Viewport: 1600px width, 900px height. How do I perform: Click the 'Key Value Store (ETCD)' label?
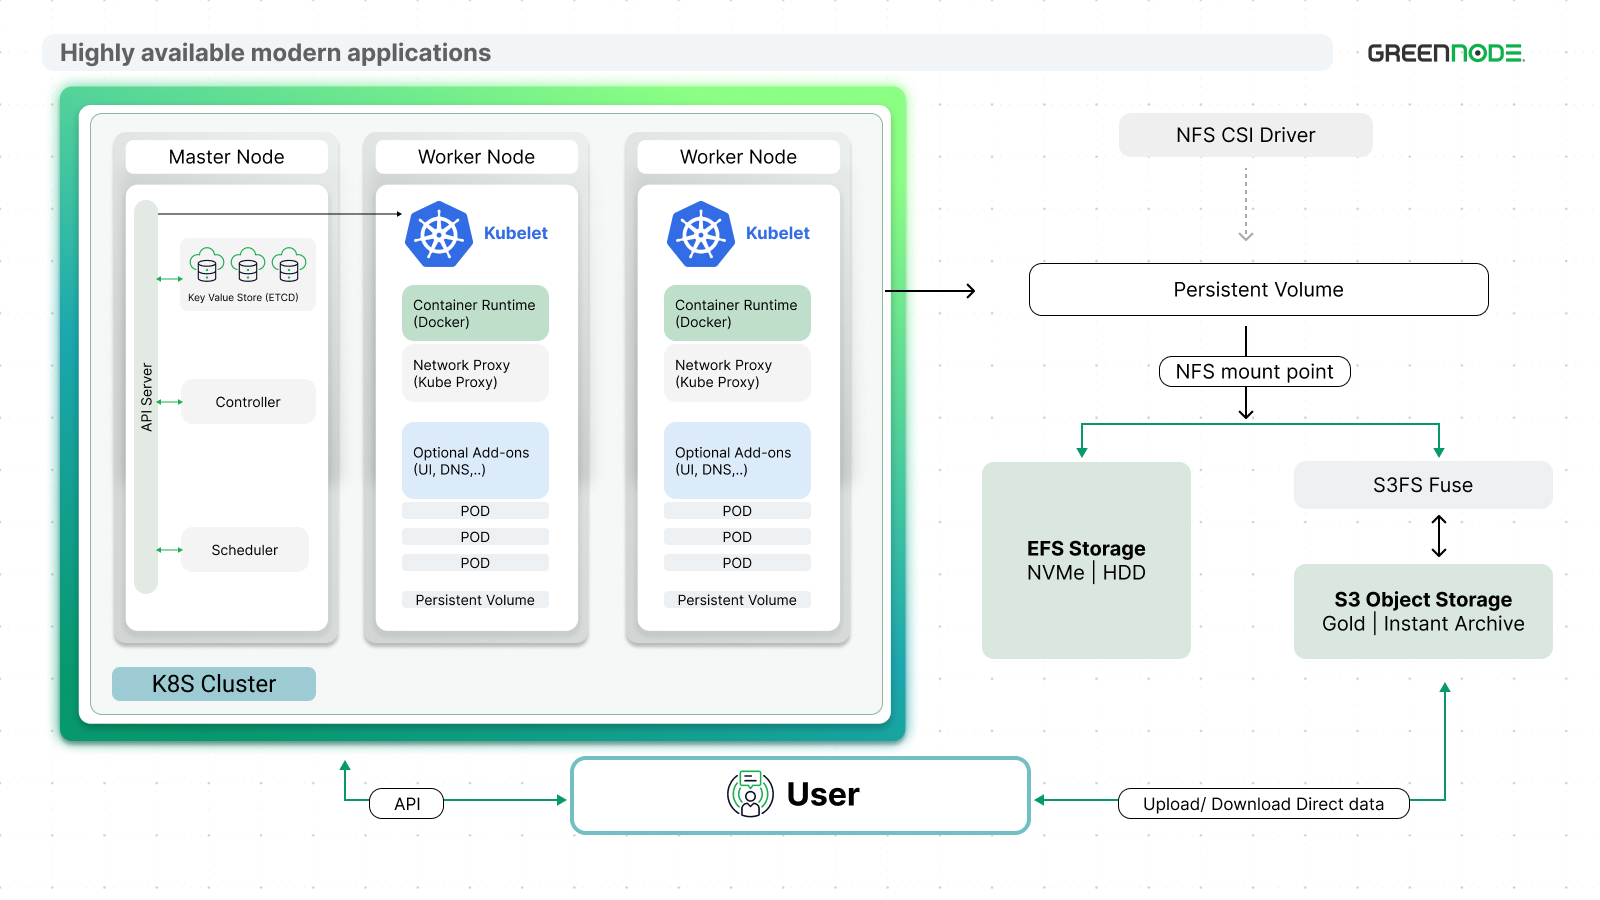pos(243,297)
